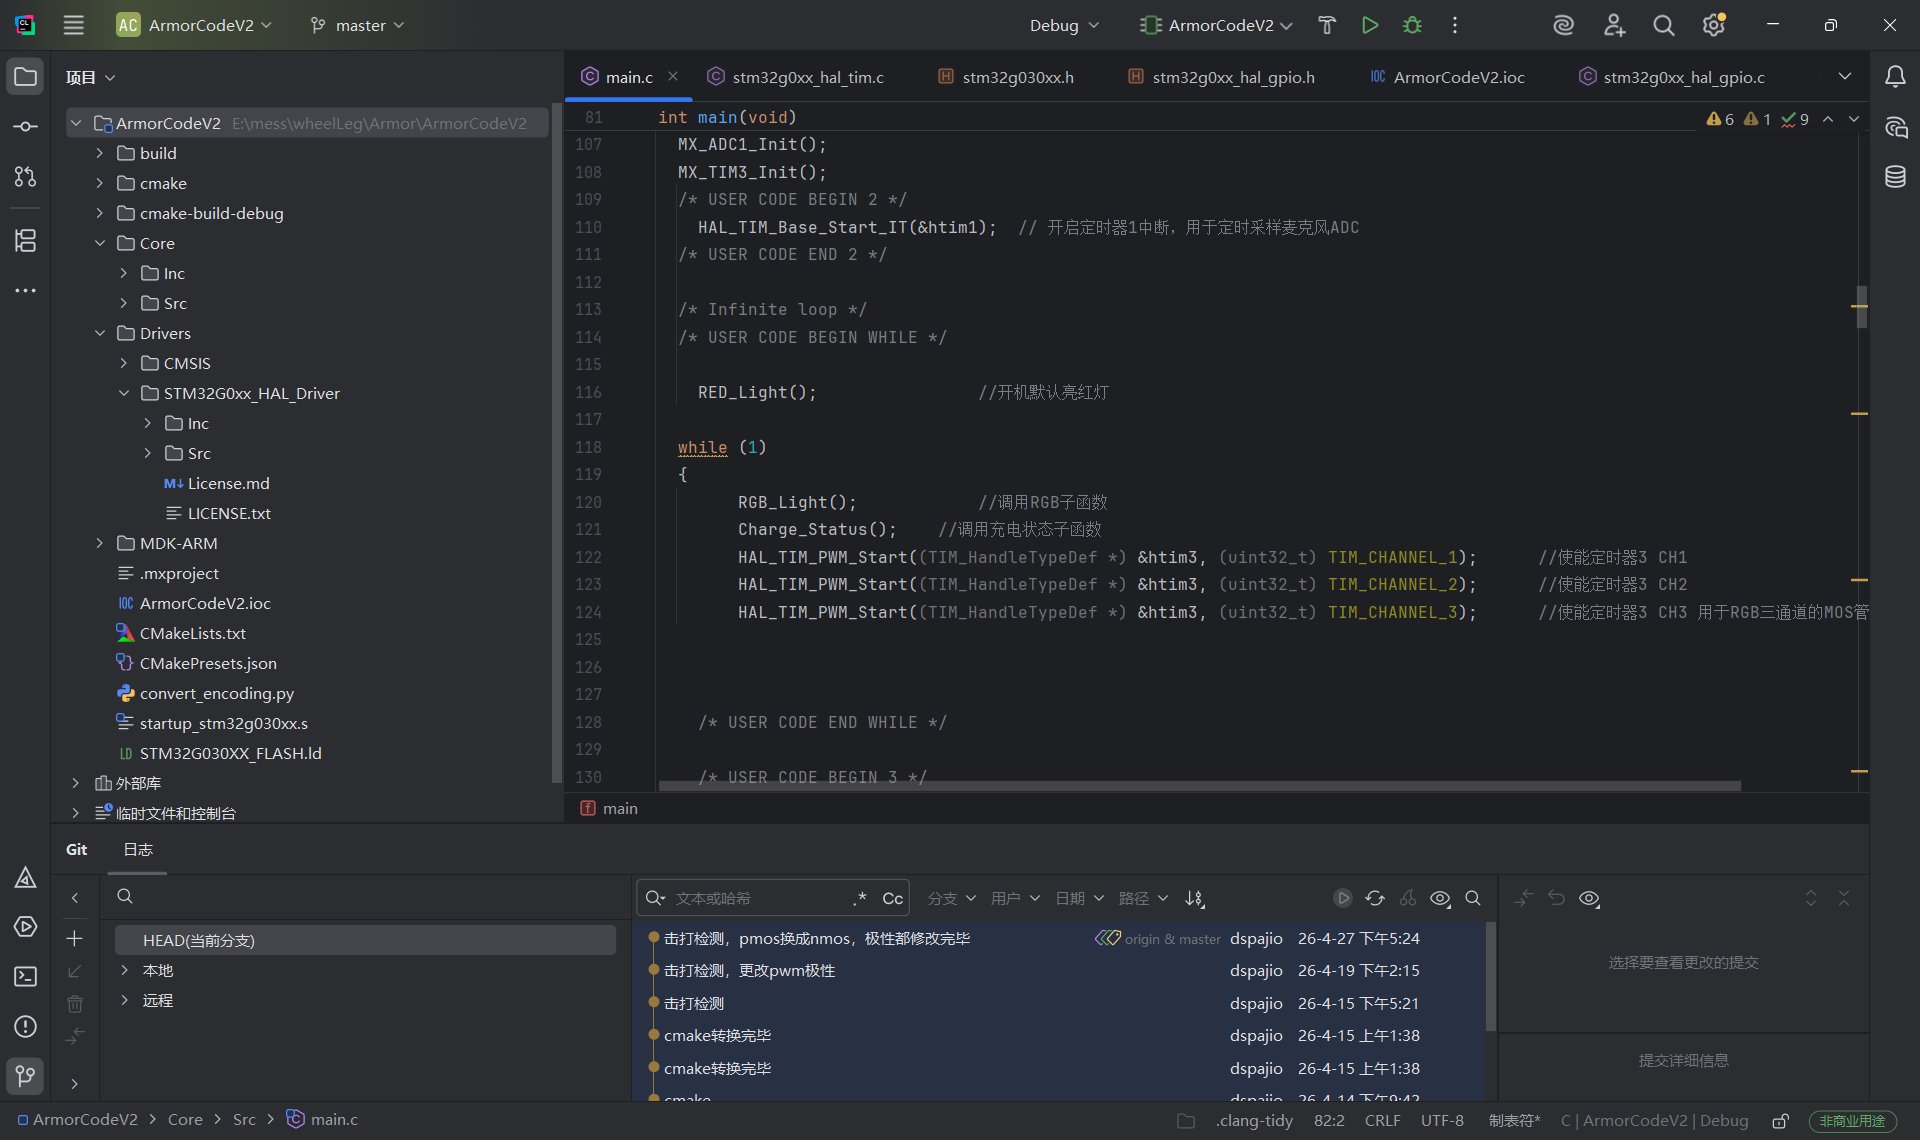Toggle Git log view options eye
Image resolution: width=1920 pixels, height=1140 pixels.
(x=1440, y=898)
